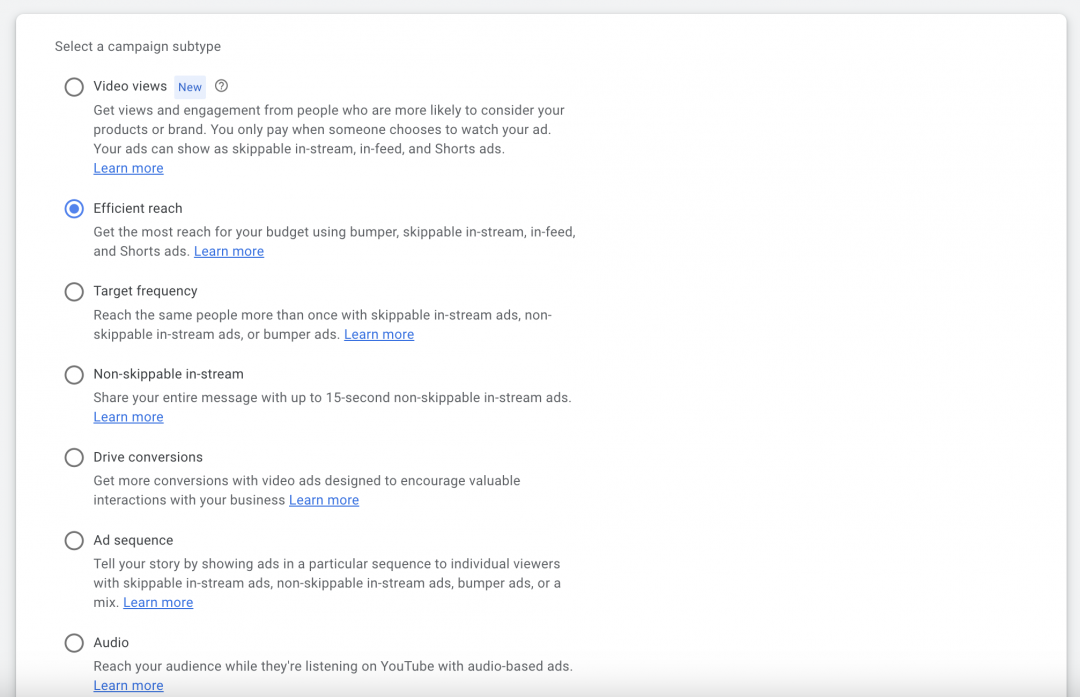Select the Video views radio button
The image size is (1080, 697).
click(74, 87)
